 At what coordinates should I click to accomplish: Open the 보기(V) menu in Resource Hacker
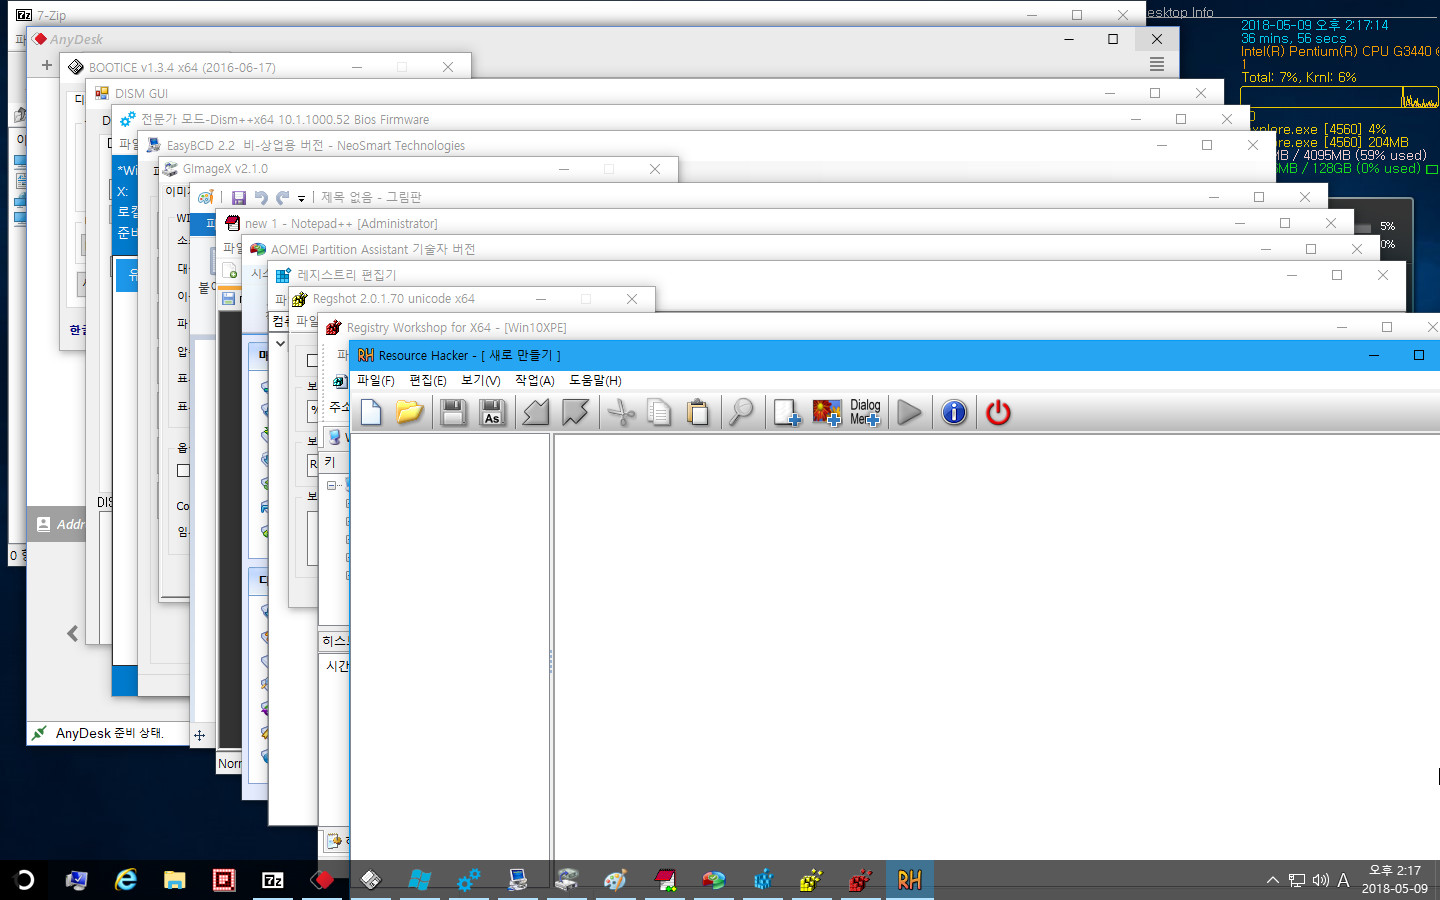click(481, 381)
